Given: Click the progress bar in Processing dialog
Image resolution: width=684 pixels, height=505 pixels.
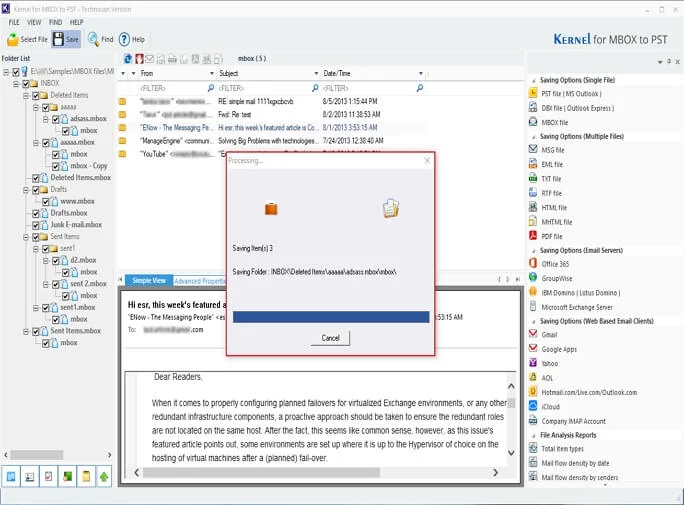Looking at the screenshot, I should coord(331,317).
